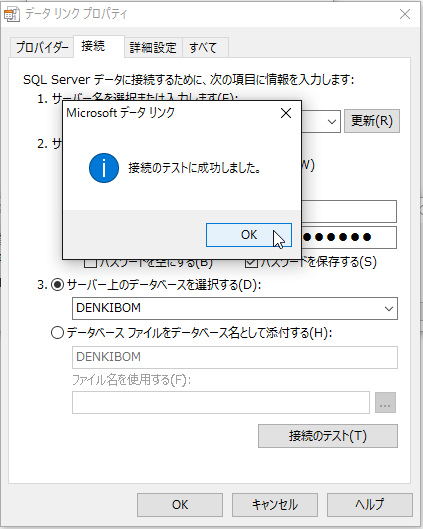This screenshot has width=423, height=529.
Task: Close the Microsoft データ リンク message box
Action: [x=286, y=113]
